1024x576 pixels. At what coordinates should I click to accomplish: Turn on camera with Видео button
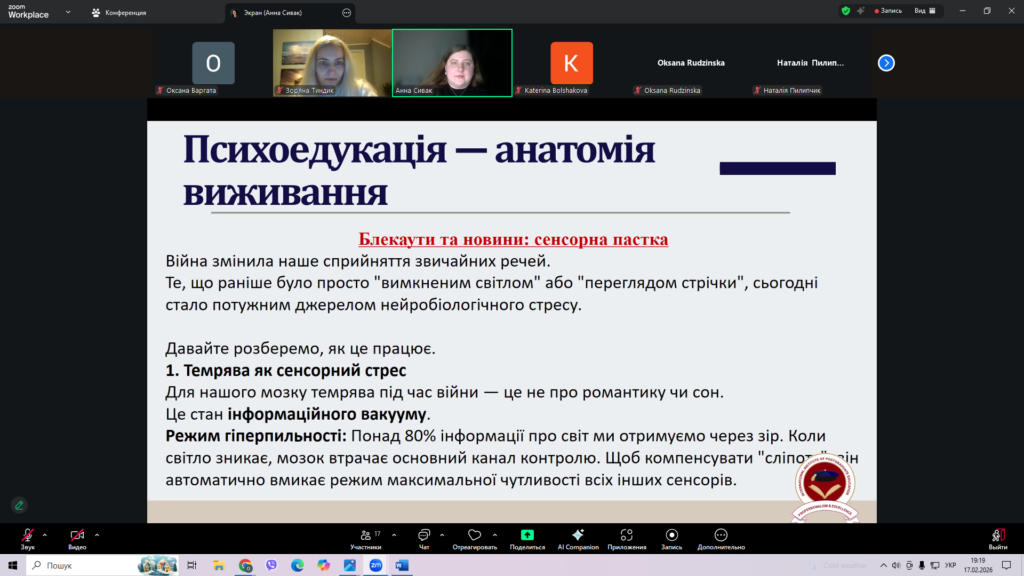(x=77, y=536)
